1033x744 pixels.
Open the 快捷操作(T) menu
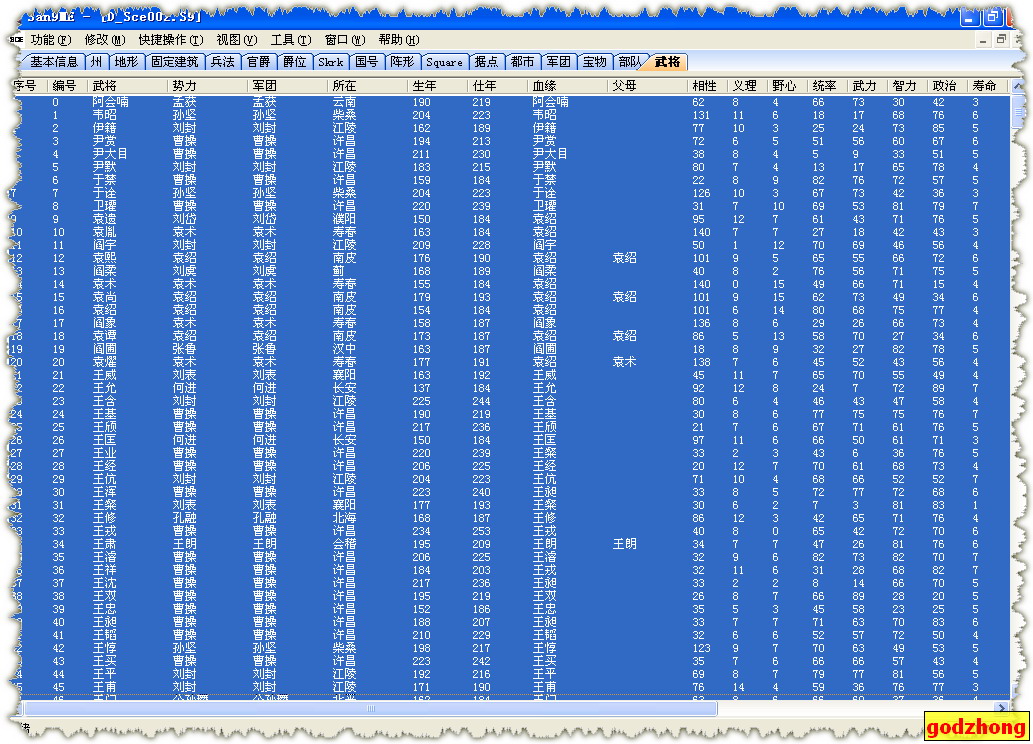[170, 40]
